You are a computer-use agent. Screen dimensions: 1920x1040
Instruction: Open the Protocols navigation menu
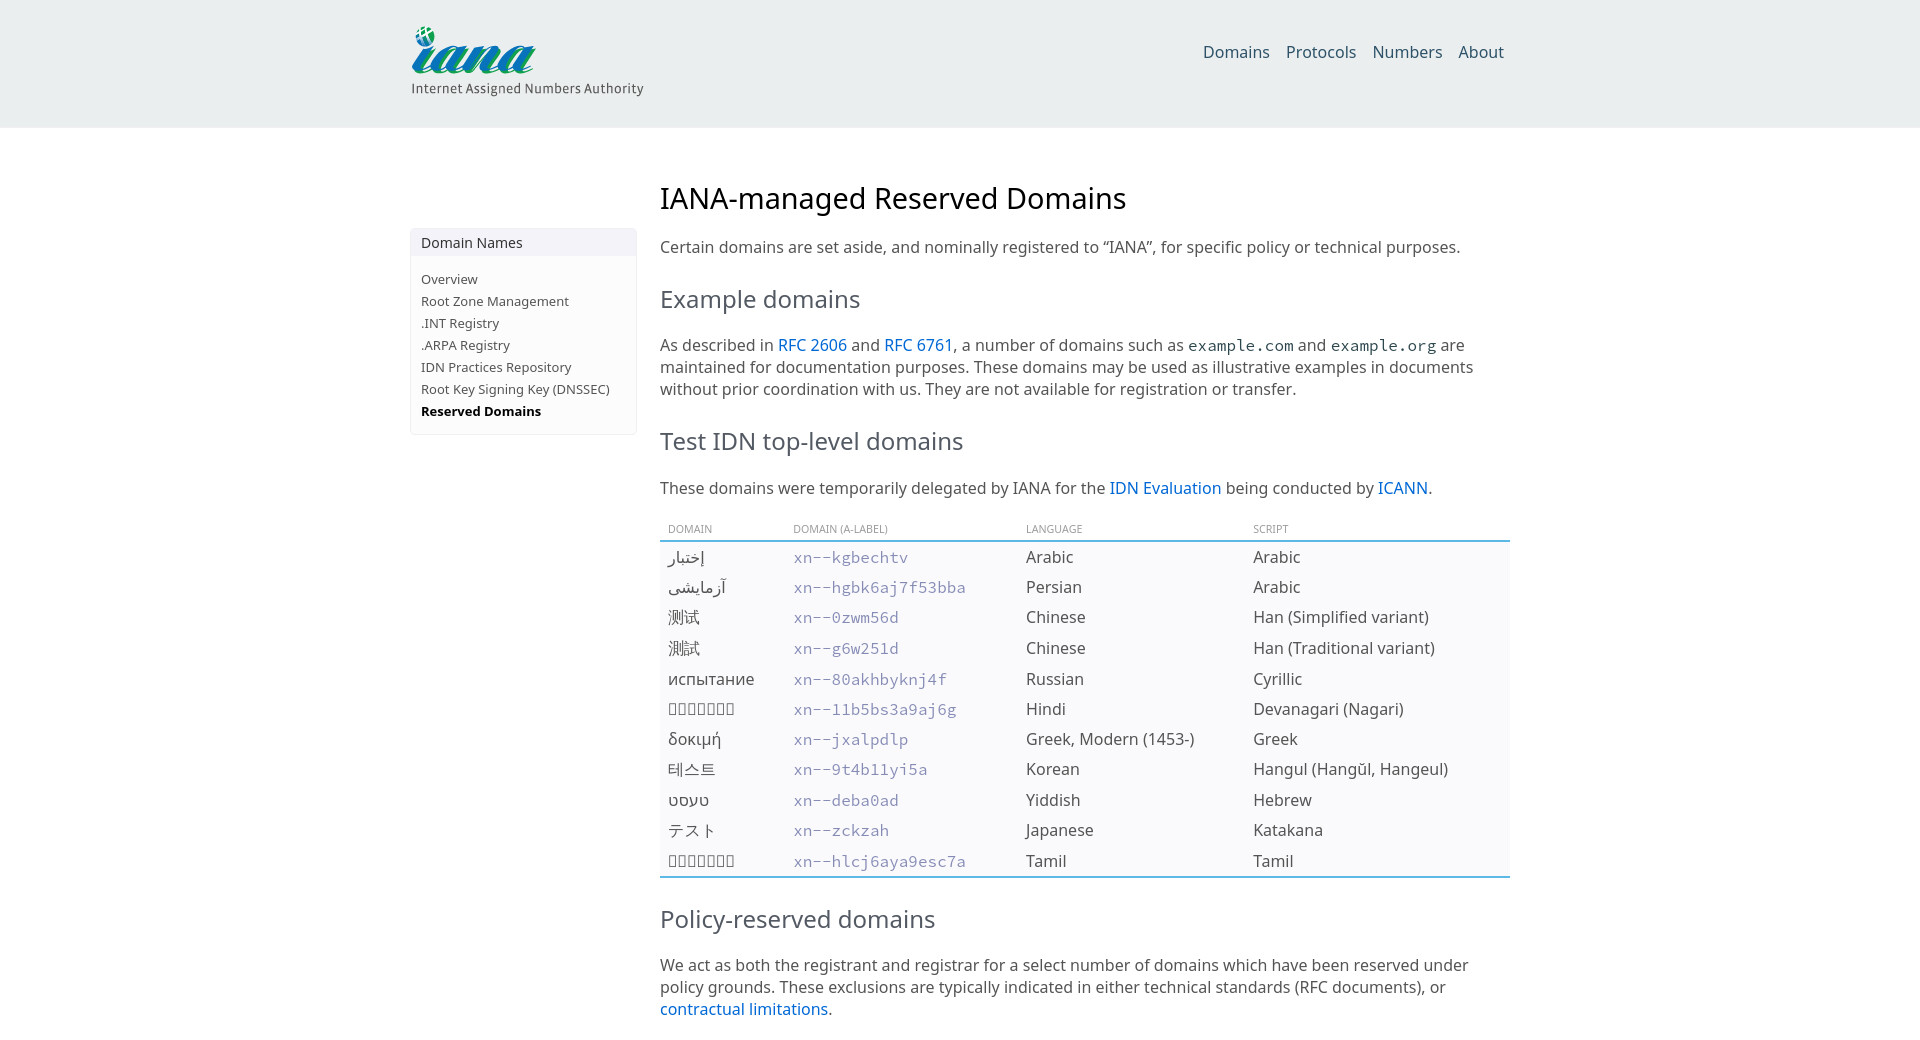(x=1320, y=52)
